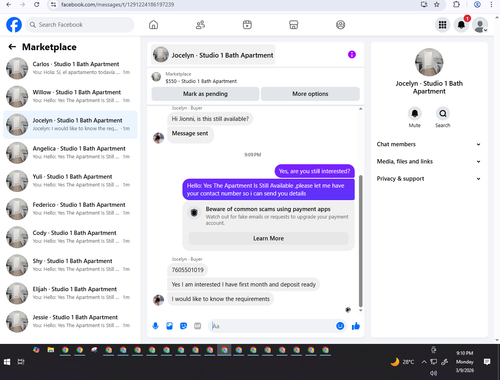Show hidden system tray icons
This screenshot has width=500, height=380.
click(424, 362)
